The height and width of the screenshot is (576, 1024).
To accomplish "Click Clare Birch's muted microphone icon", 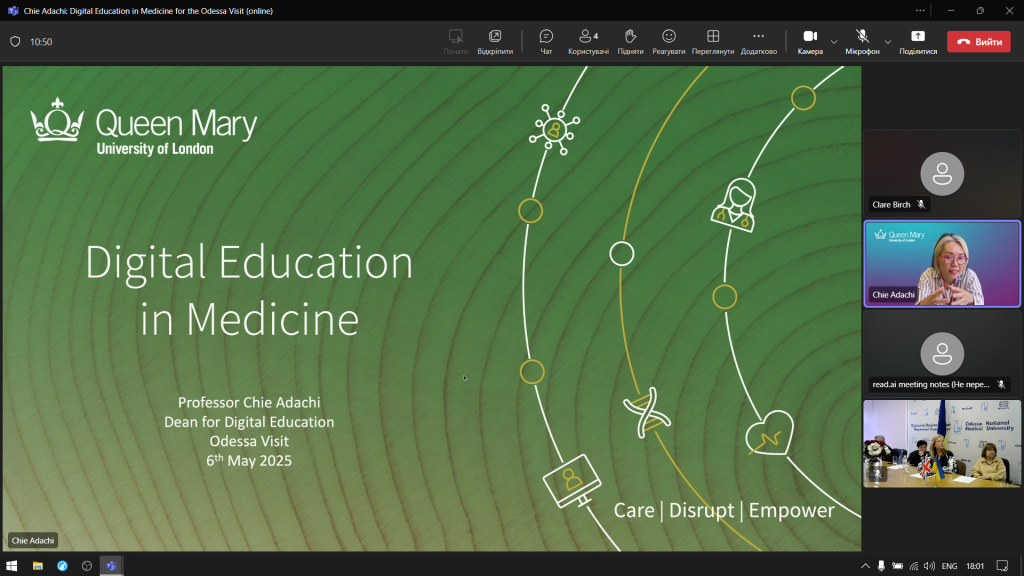I will click(921, 204).
